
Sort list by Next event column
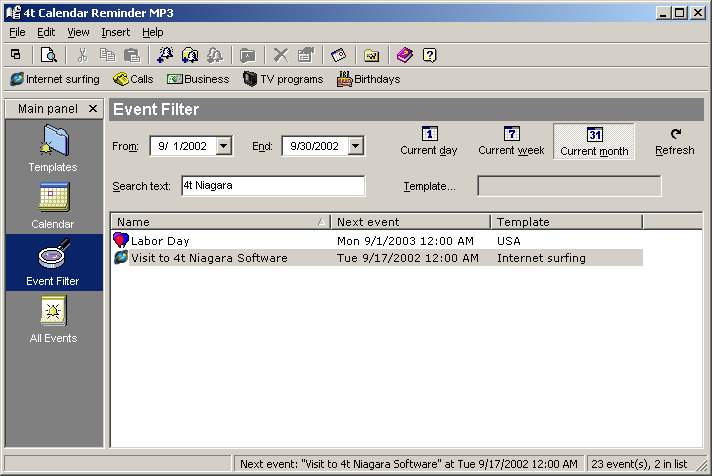pyautogui.click(x=411, y=222)
